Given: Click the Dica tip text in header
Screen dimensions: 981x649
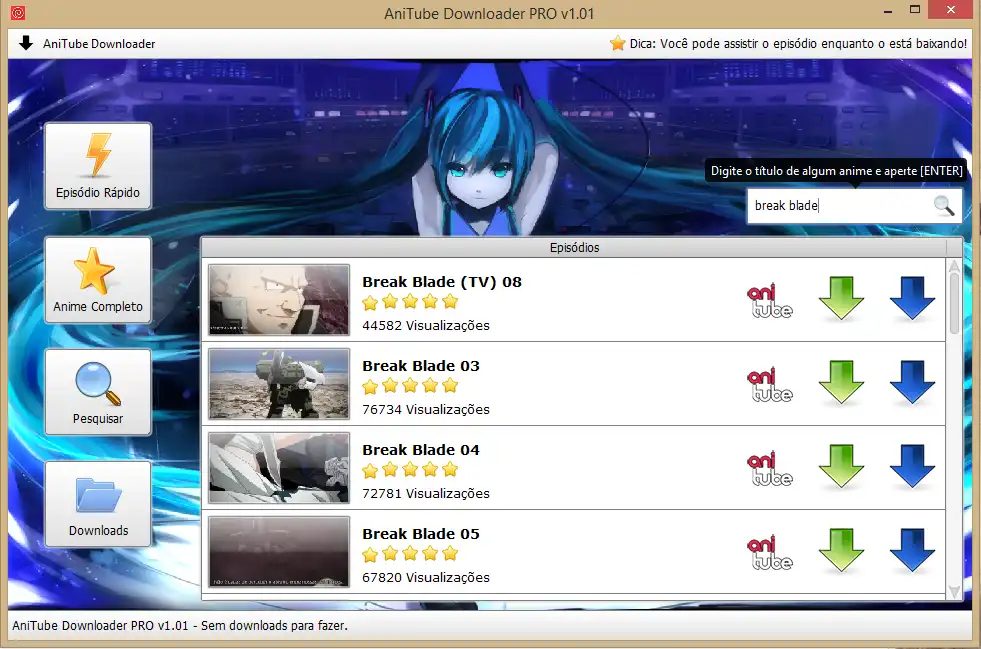Looking at the screenshot, I should [798, 44].
